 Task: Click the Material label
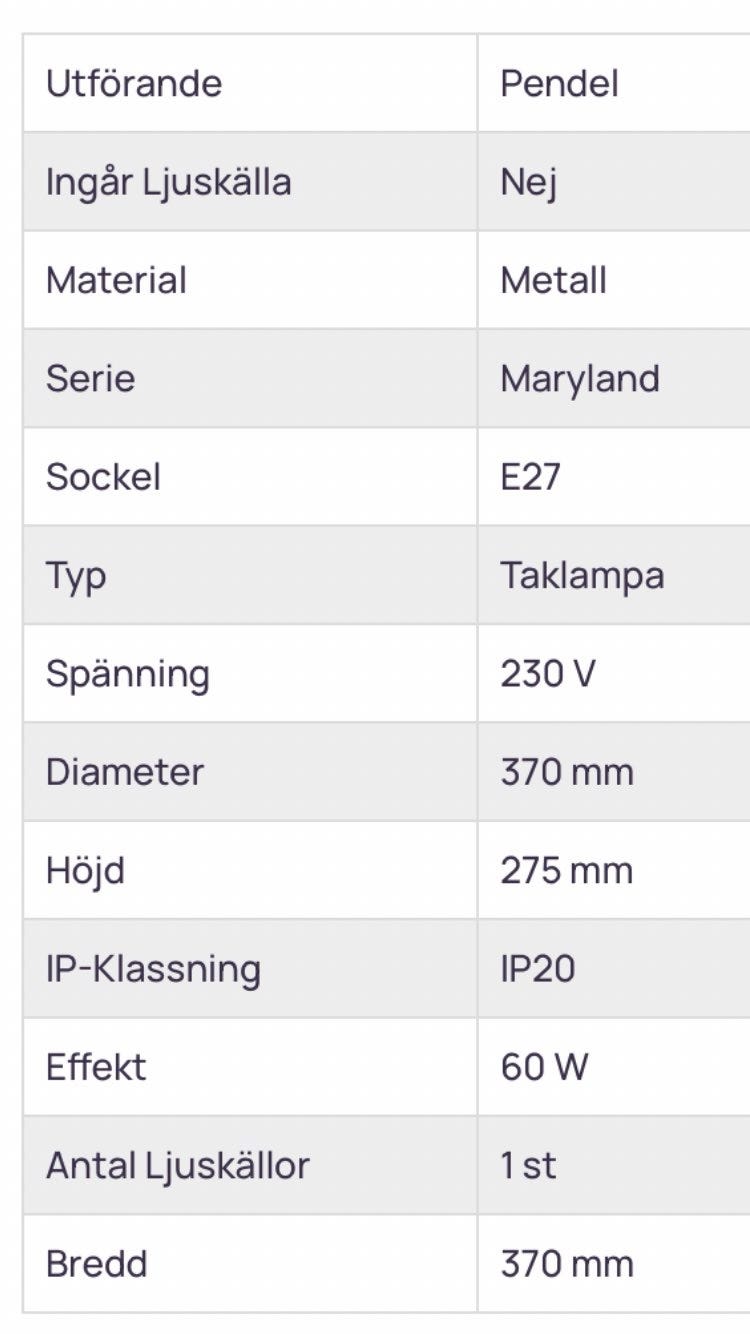pyautogui.click(x=116, y=280)
